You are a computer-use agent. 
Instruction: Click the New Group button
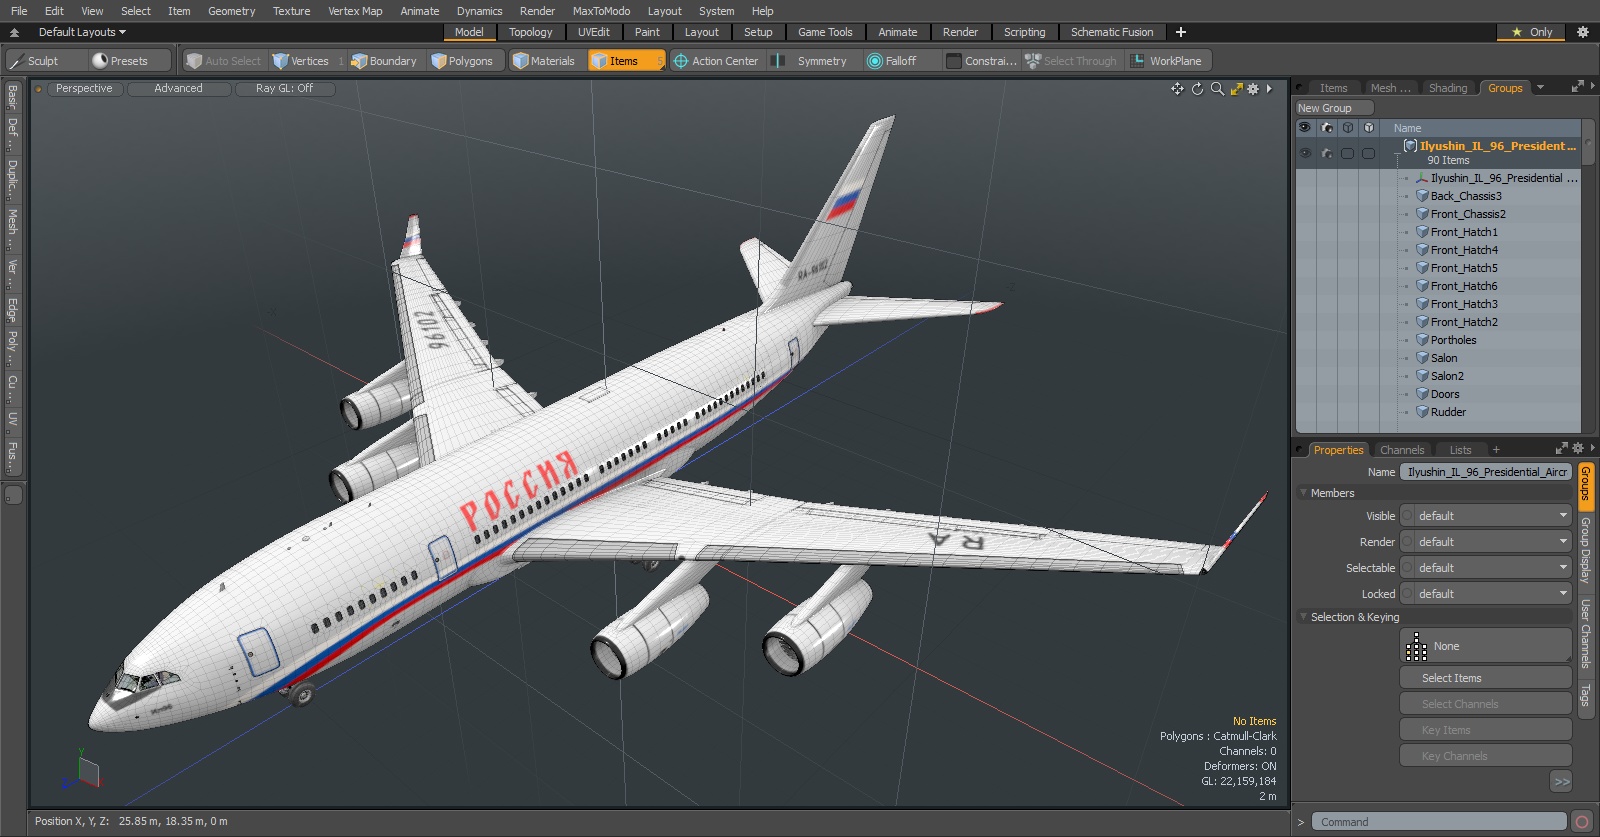click(1335, 108)
